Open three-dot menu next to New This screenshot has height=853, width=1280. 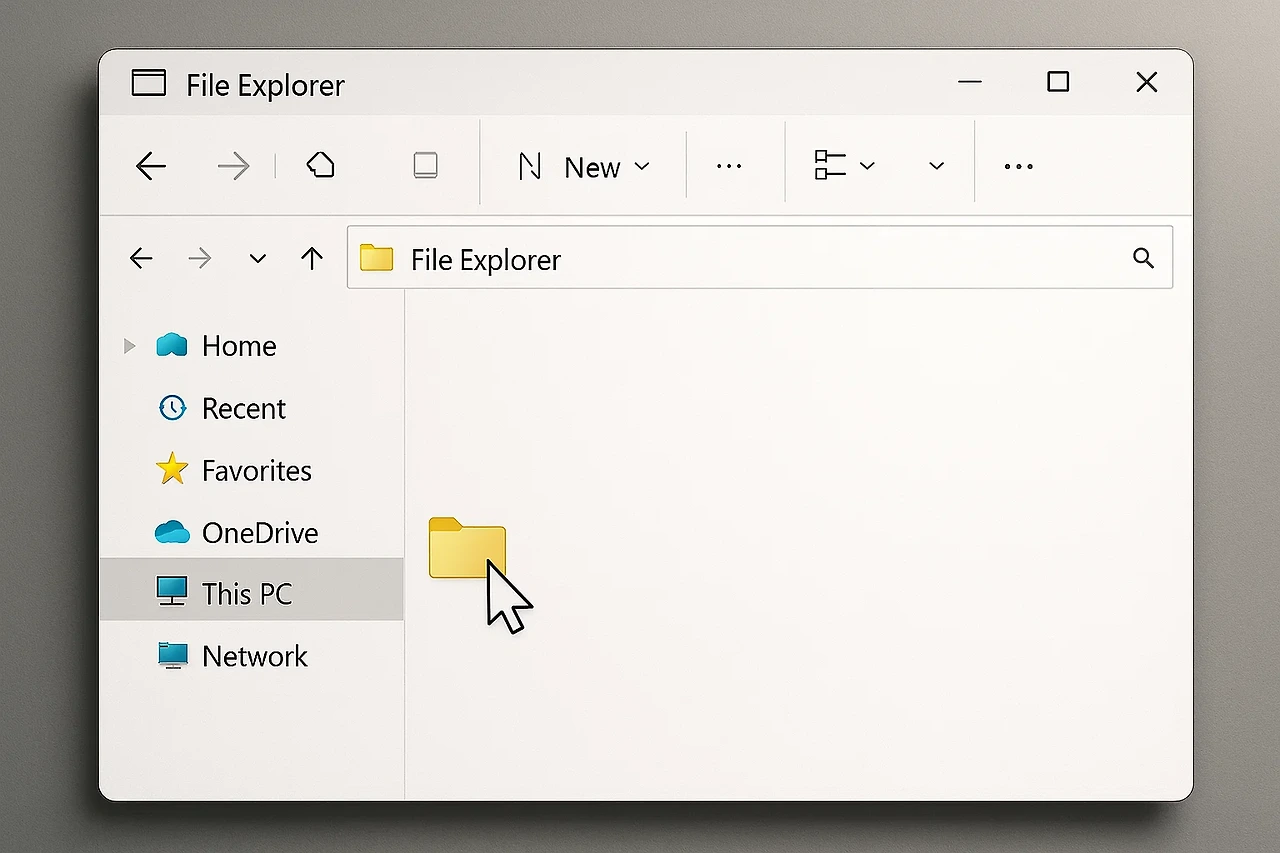(x=729, y=167)
